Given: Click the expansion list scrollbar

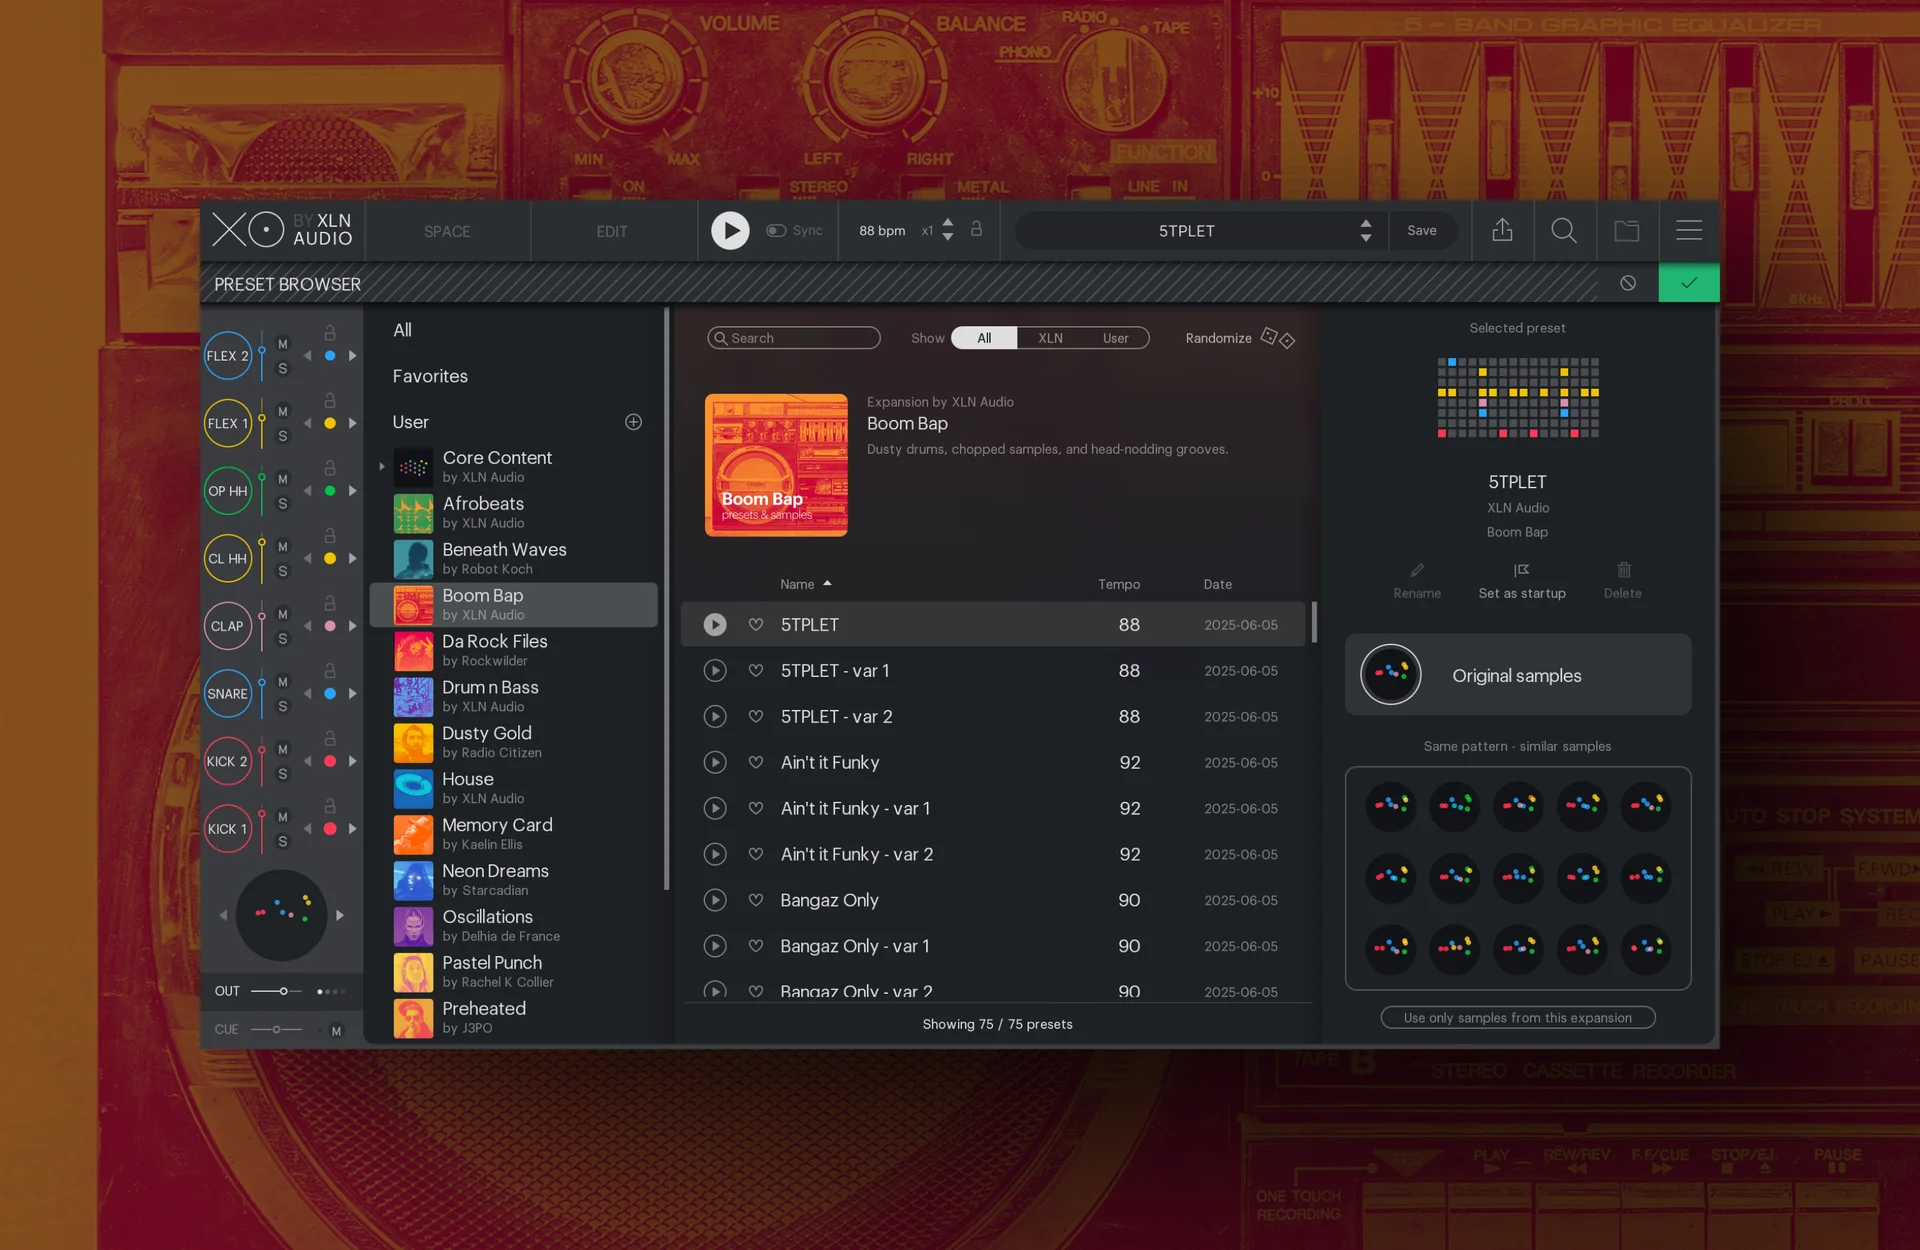Looking at the screenshot, I should click(666, 600).
